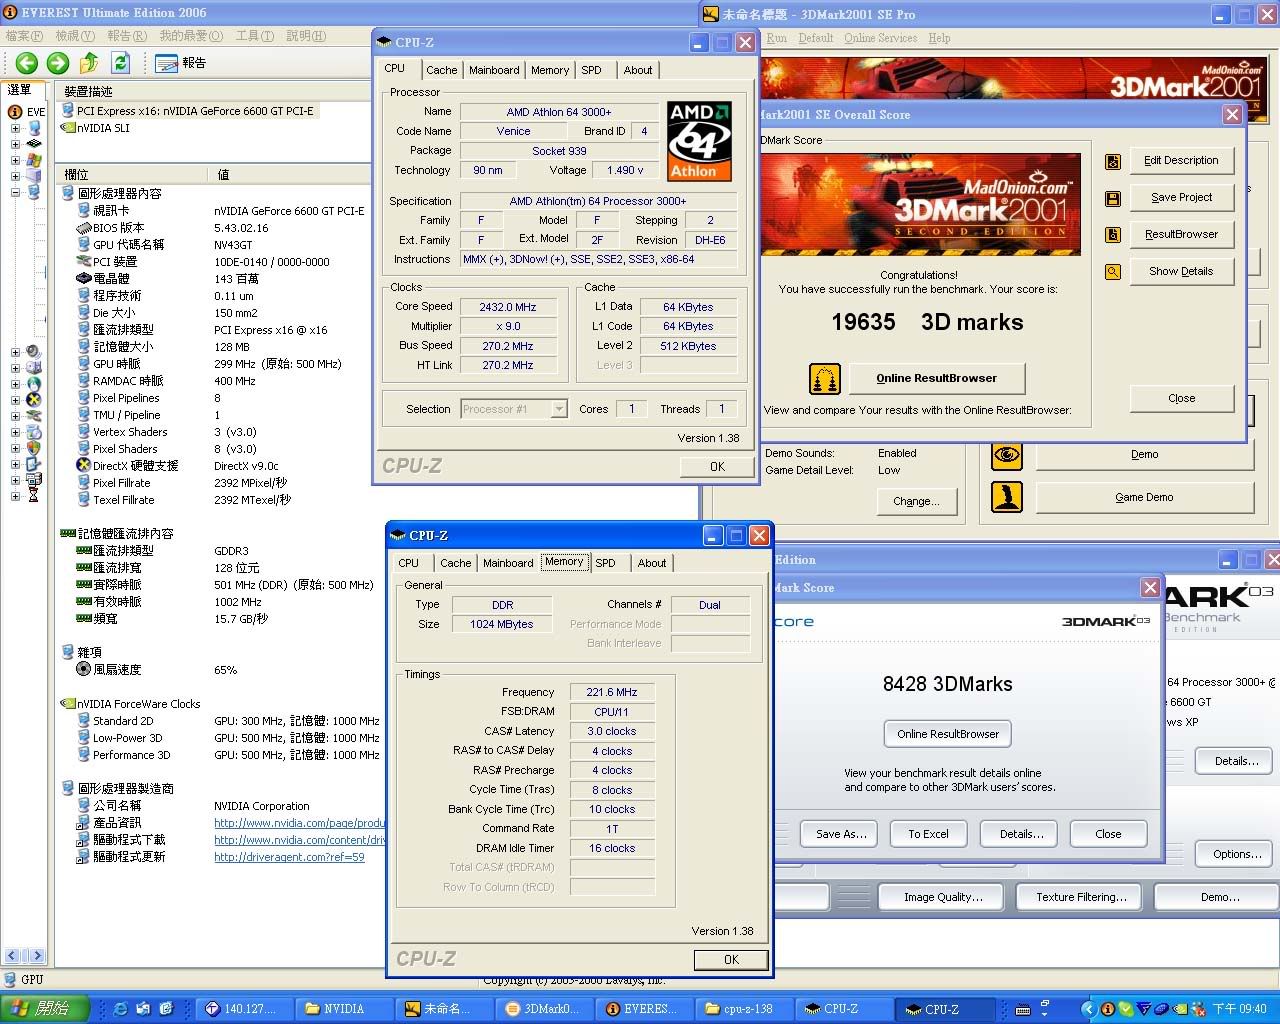Screen dimensions: 1280x1024
Task: Open the 我的最愛 favorites menu in EVEREST
Action: click(191, 36)
